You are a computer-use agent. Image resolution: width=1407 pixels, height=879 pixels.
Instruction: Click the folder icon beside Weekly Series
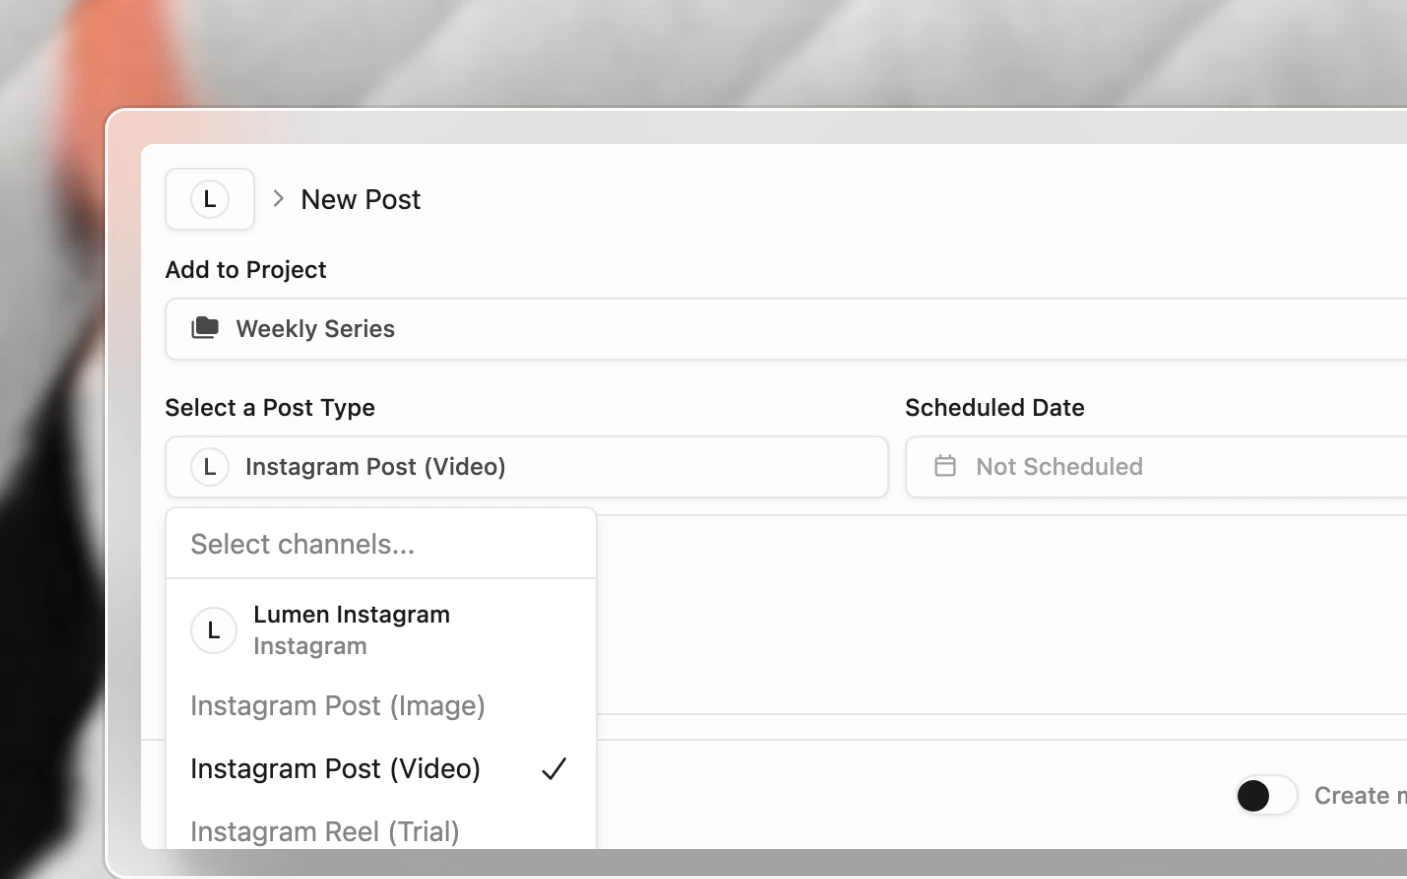point(205,327)
